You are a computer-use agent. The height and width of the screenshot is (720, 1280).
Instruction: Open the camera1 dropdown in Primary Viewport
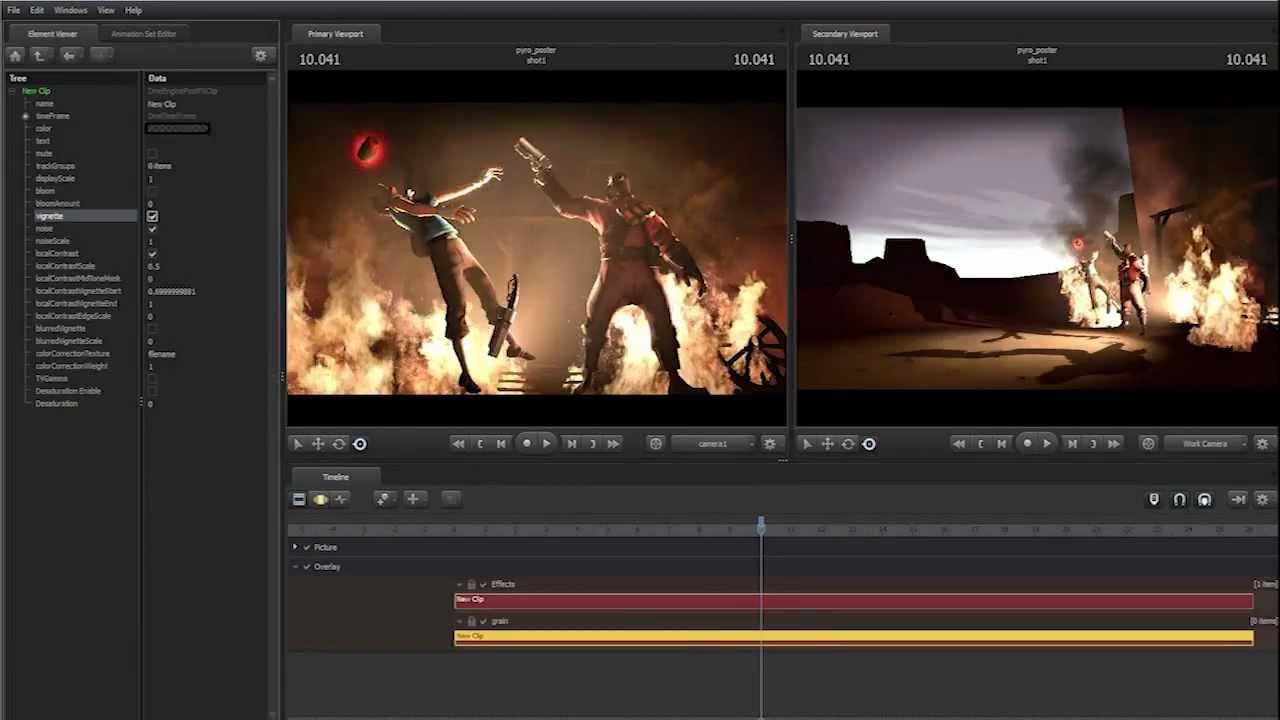(713, 444)
